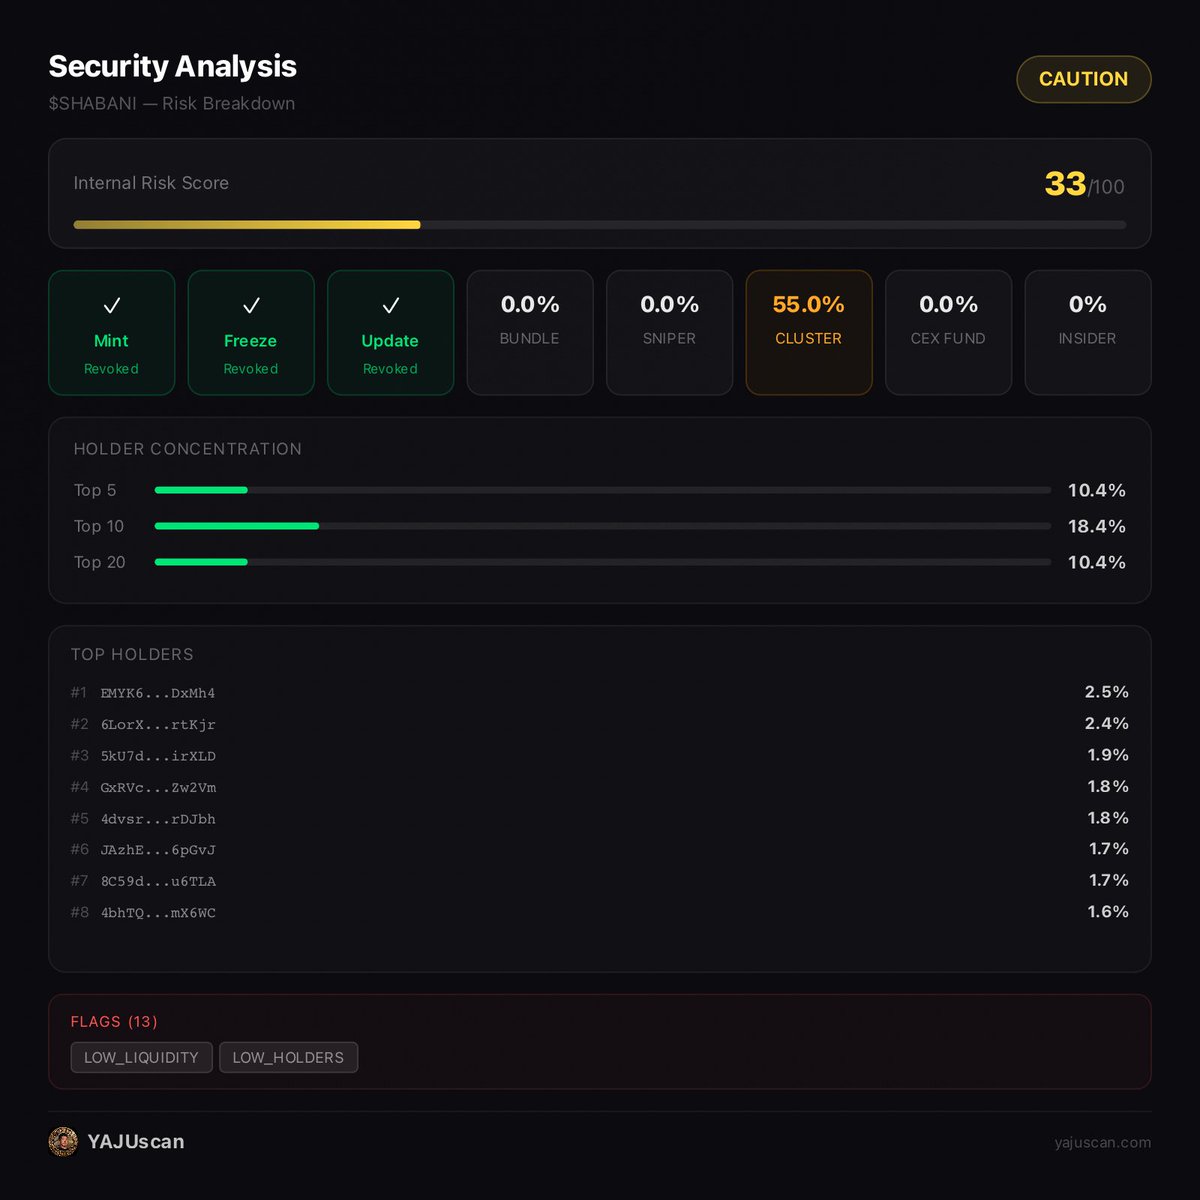Click the 1.9% share of holder #3
Viewport: 1200px width, 1200px height.
tap(1108, 755)
